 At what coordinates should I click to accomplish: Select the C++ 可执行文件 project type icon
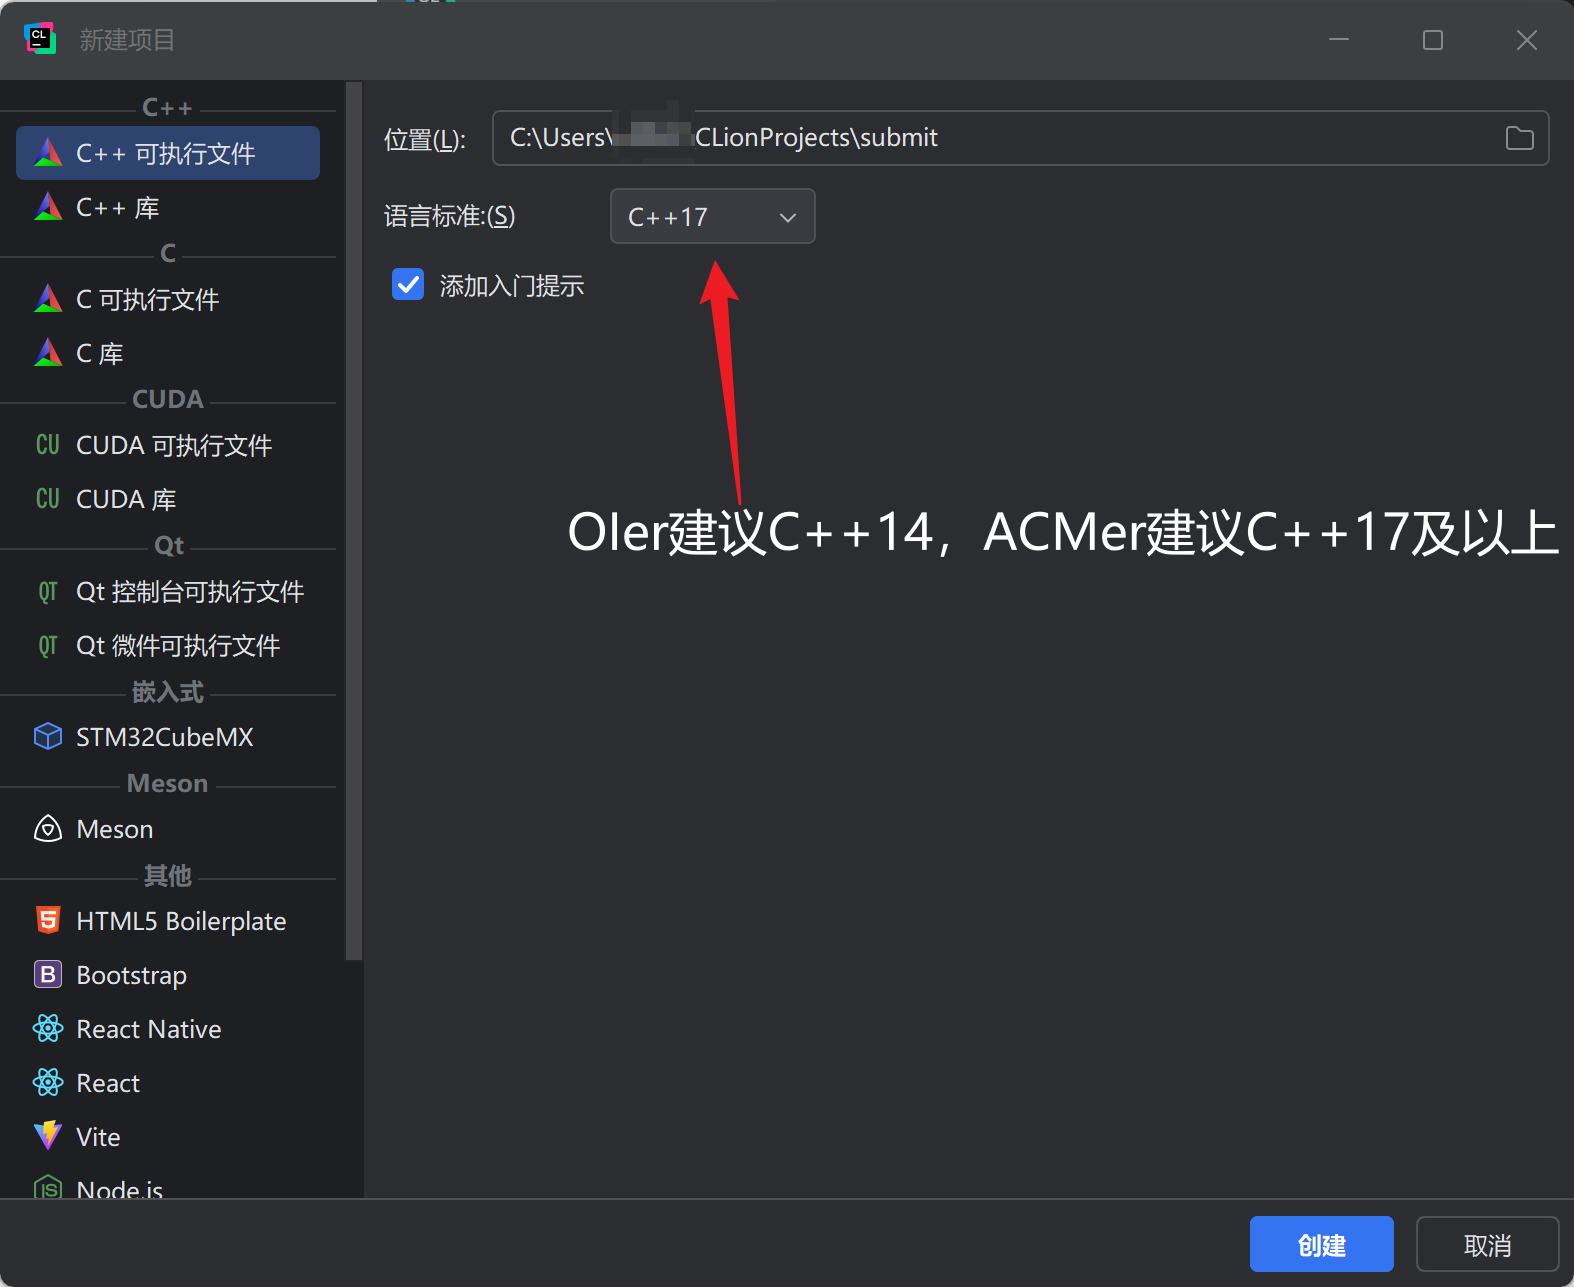tap(48, 153)
